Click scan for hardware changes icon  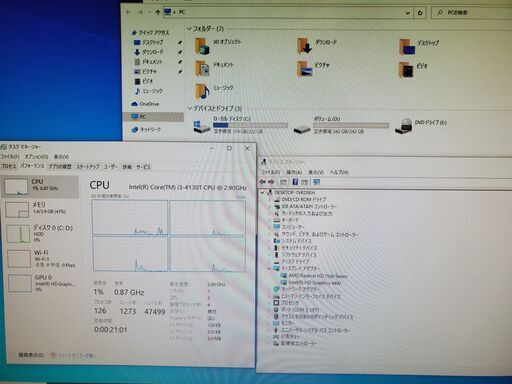(316, 182)
